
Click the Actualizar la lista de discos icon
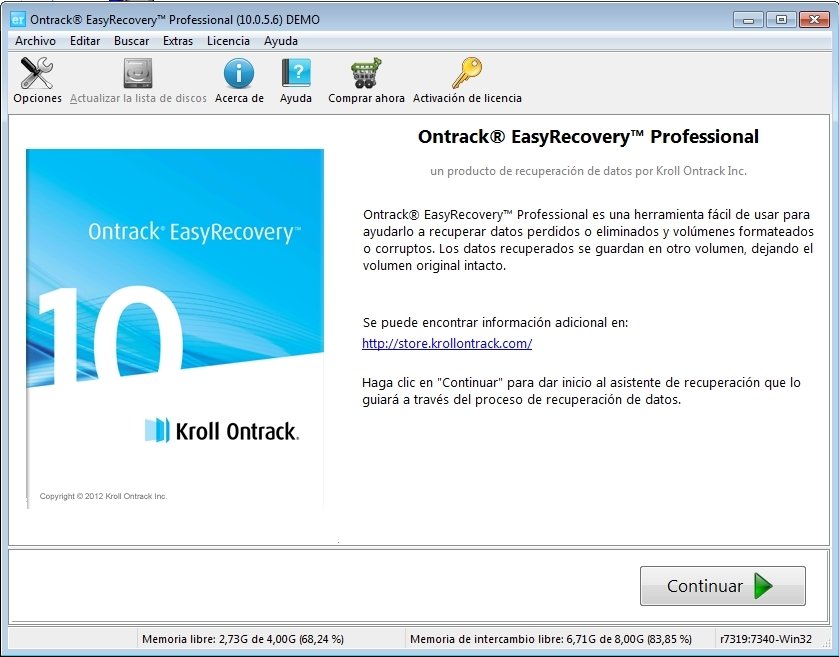[138, 73]
